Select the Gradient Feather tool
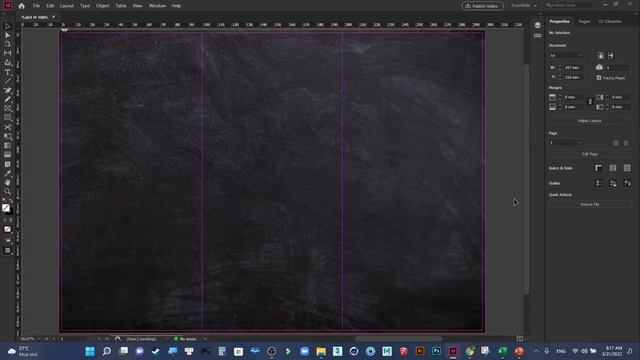The image size is (640, 360). [x=7, y=155]
